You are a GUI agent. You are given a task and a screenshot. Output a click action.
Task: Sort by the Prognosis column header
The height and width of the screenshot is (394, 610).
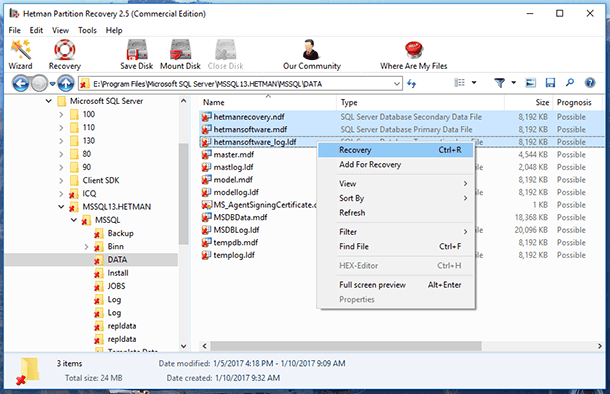coord(577,103)
